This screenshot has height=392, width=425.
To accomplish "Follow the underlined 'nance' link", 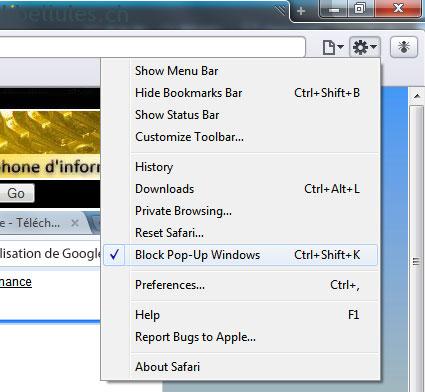I will click(16, 282).
